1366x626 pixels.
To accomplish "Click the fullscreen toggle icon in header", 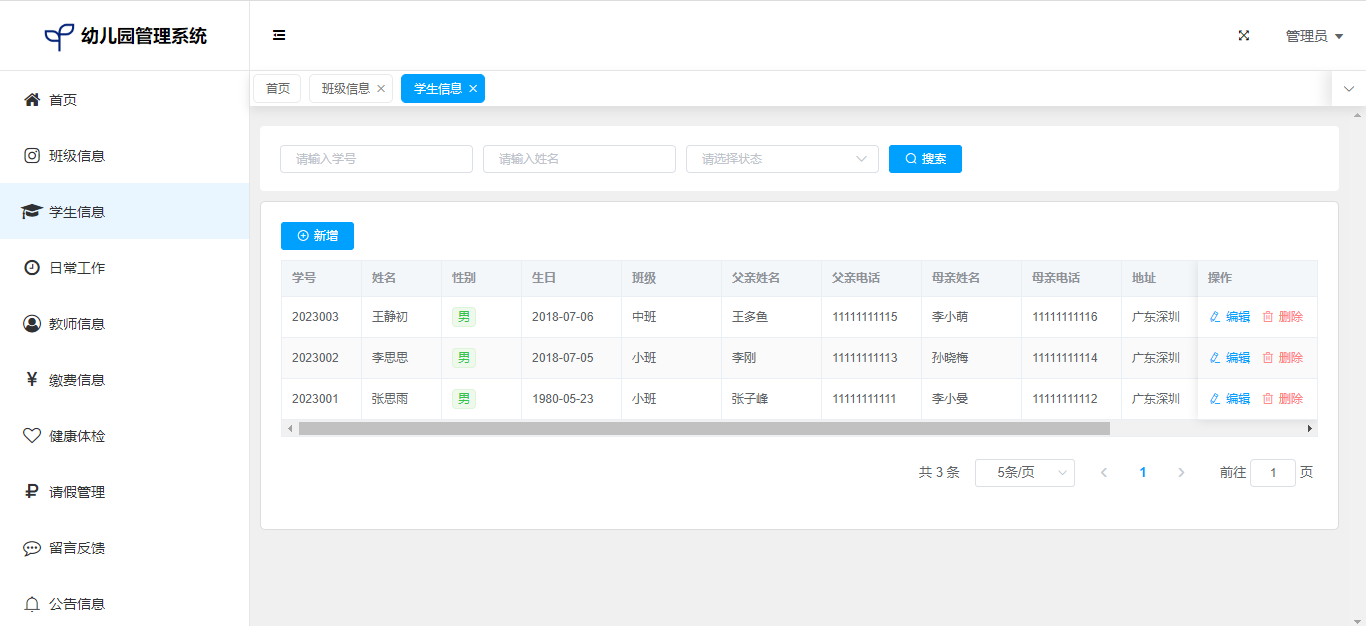I will click(1244, 35).
